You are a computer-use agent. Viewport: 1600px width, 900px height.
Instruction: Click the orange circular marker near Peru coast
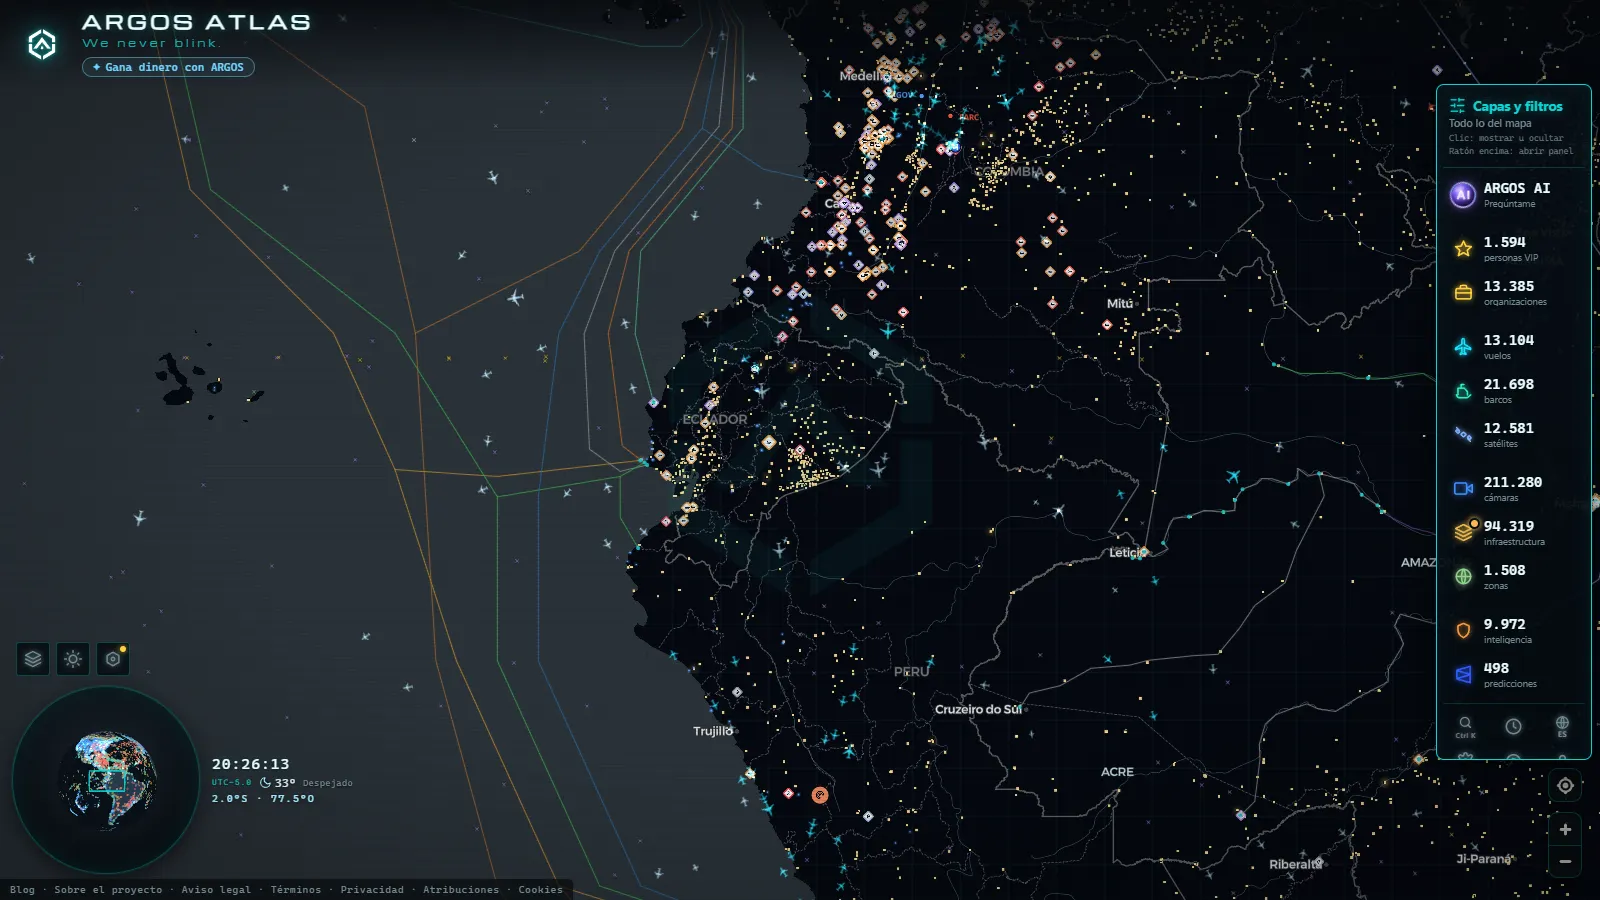[820, 795]
